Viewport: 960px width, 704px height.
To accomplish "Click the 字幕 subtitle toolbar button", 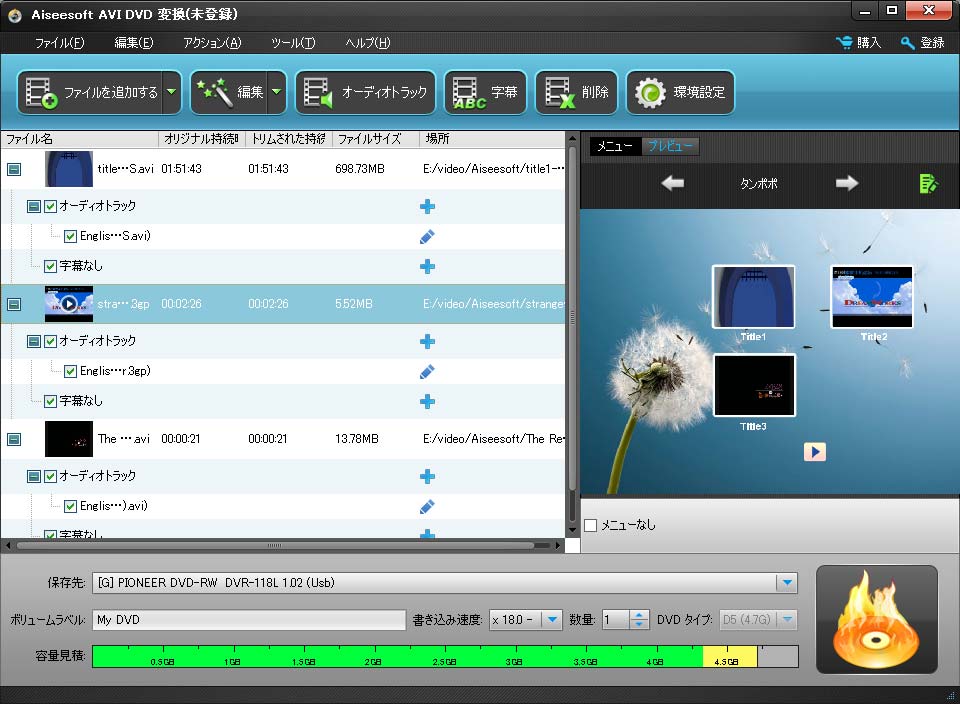I will 485,93.
